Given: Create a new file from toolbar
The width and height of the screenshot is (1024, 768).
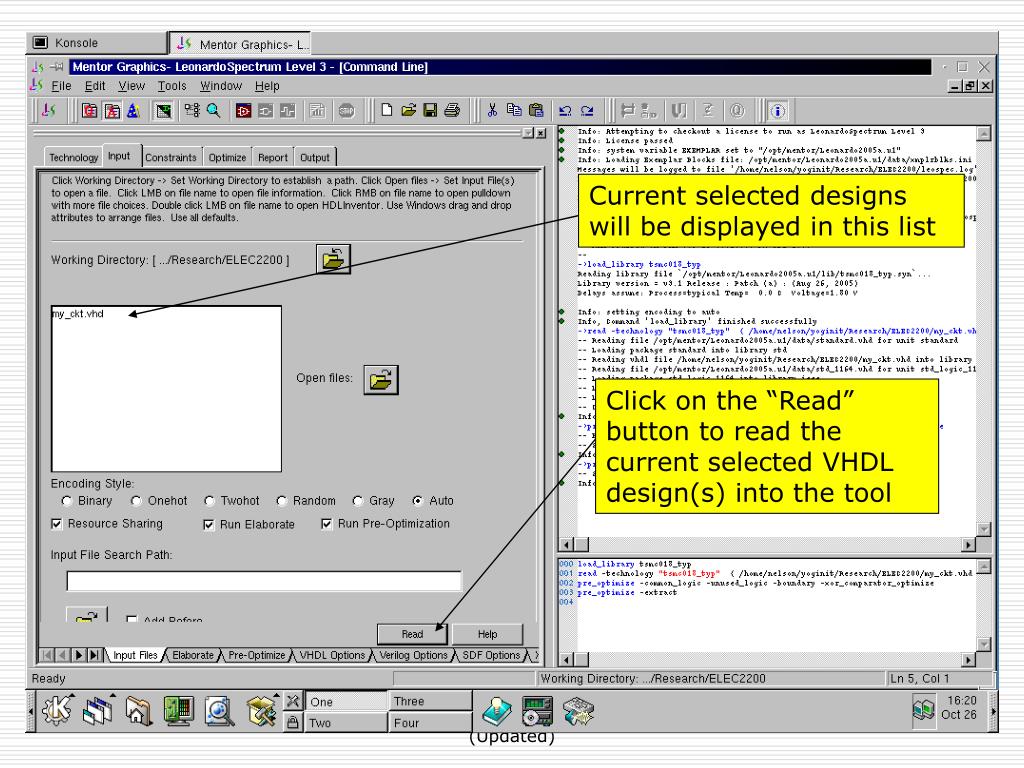Looking at the screenshot, I should (x=387, y=110).
